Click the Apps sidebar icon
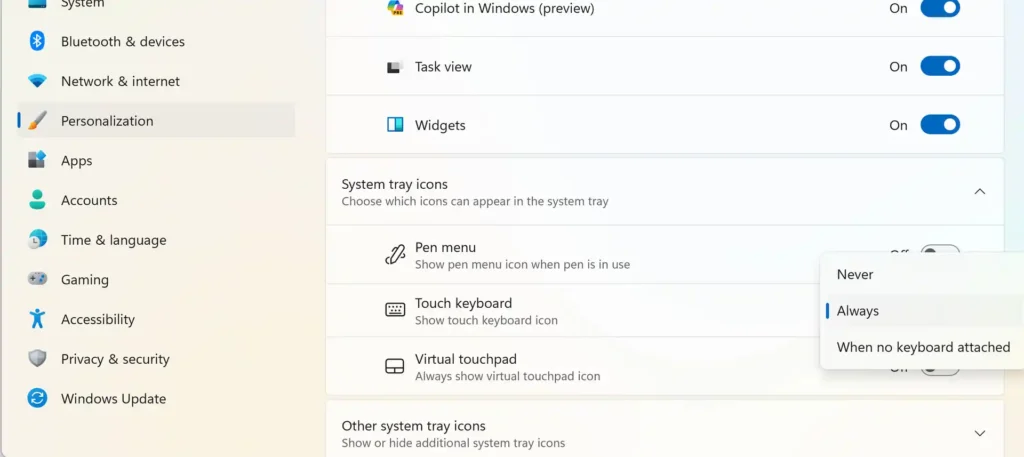The image size is (1024, 457). point(37,160)
